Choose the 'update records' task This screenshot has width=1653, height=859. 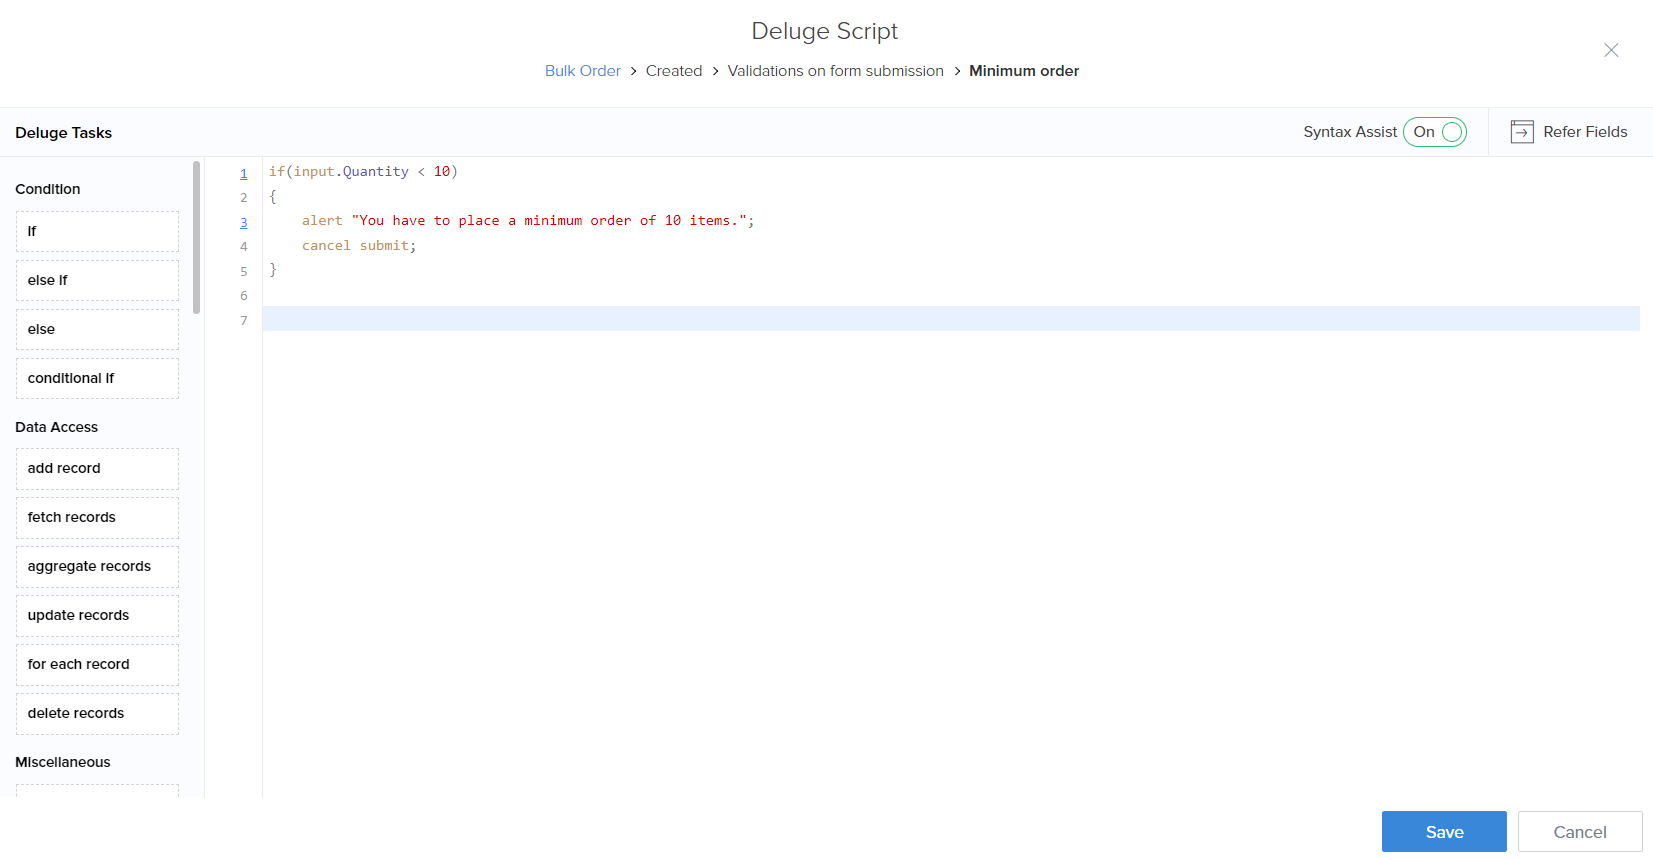pyautogui.click(x=97, y=615)
